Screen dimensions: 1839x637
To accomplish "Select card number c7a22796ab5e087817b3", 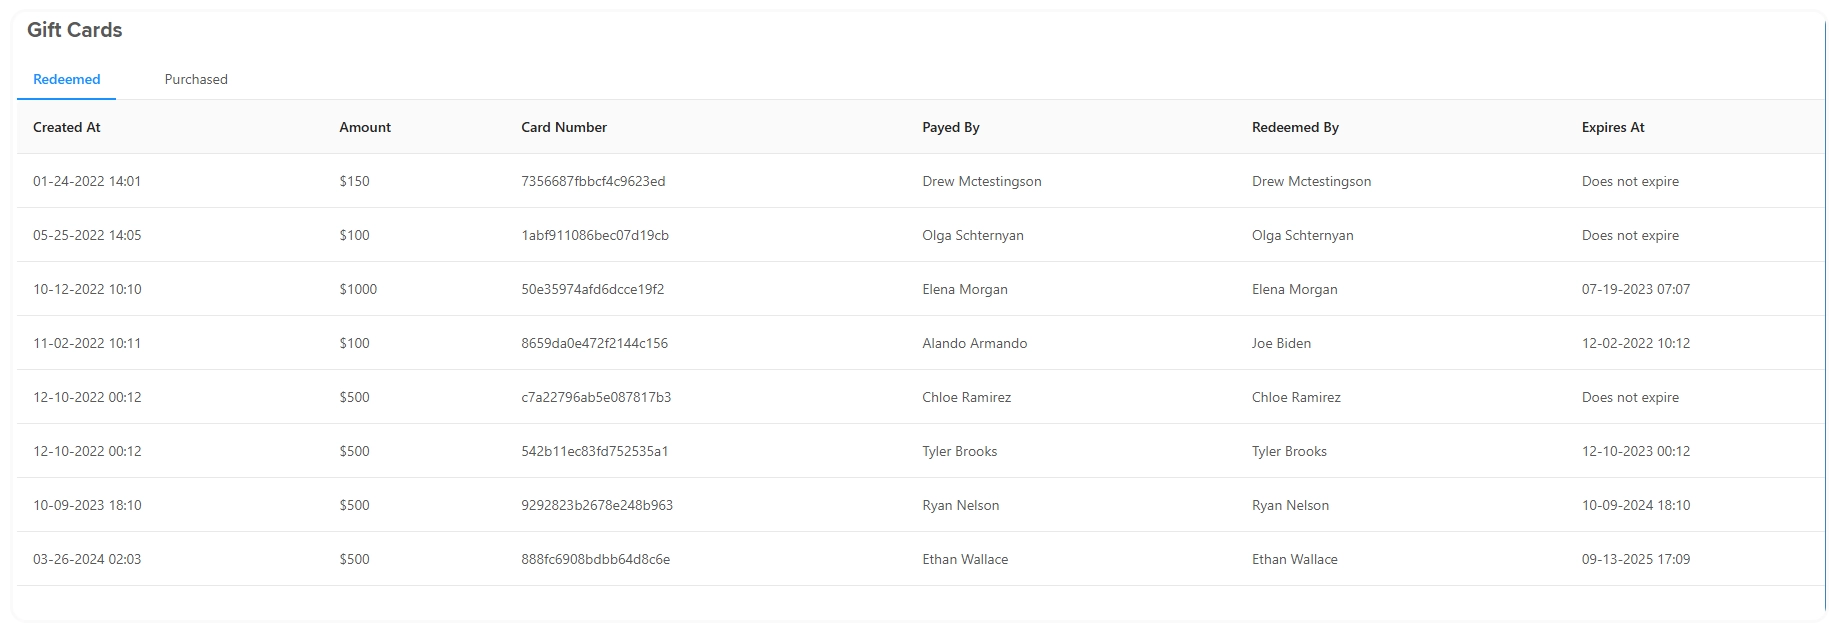I will 596,397.
